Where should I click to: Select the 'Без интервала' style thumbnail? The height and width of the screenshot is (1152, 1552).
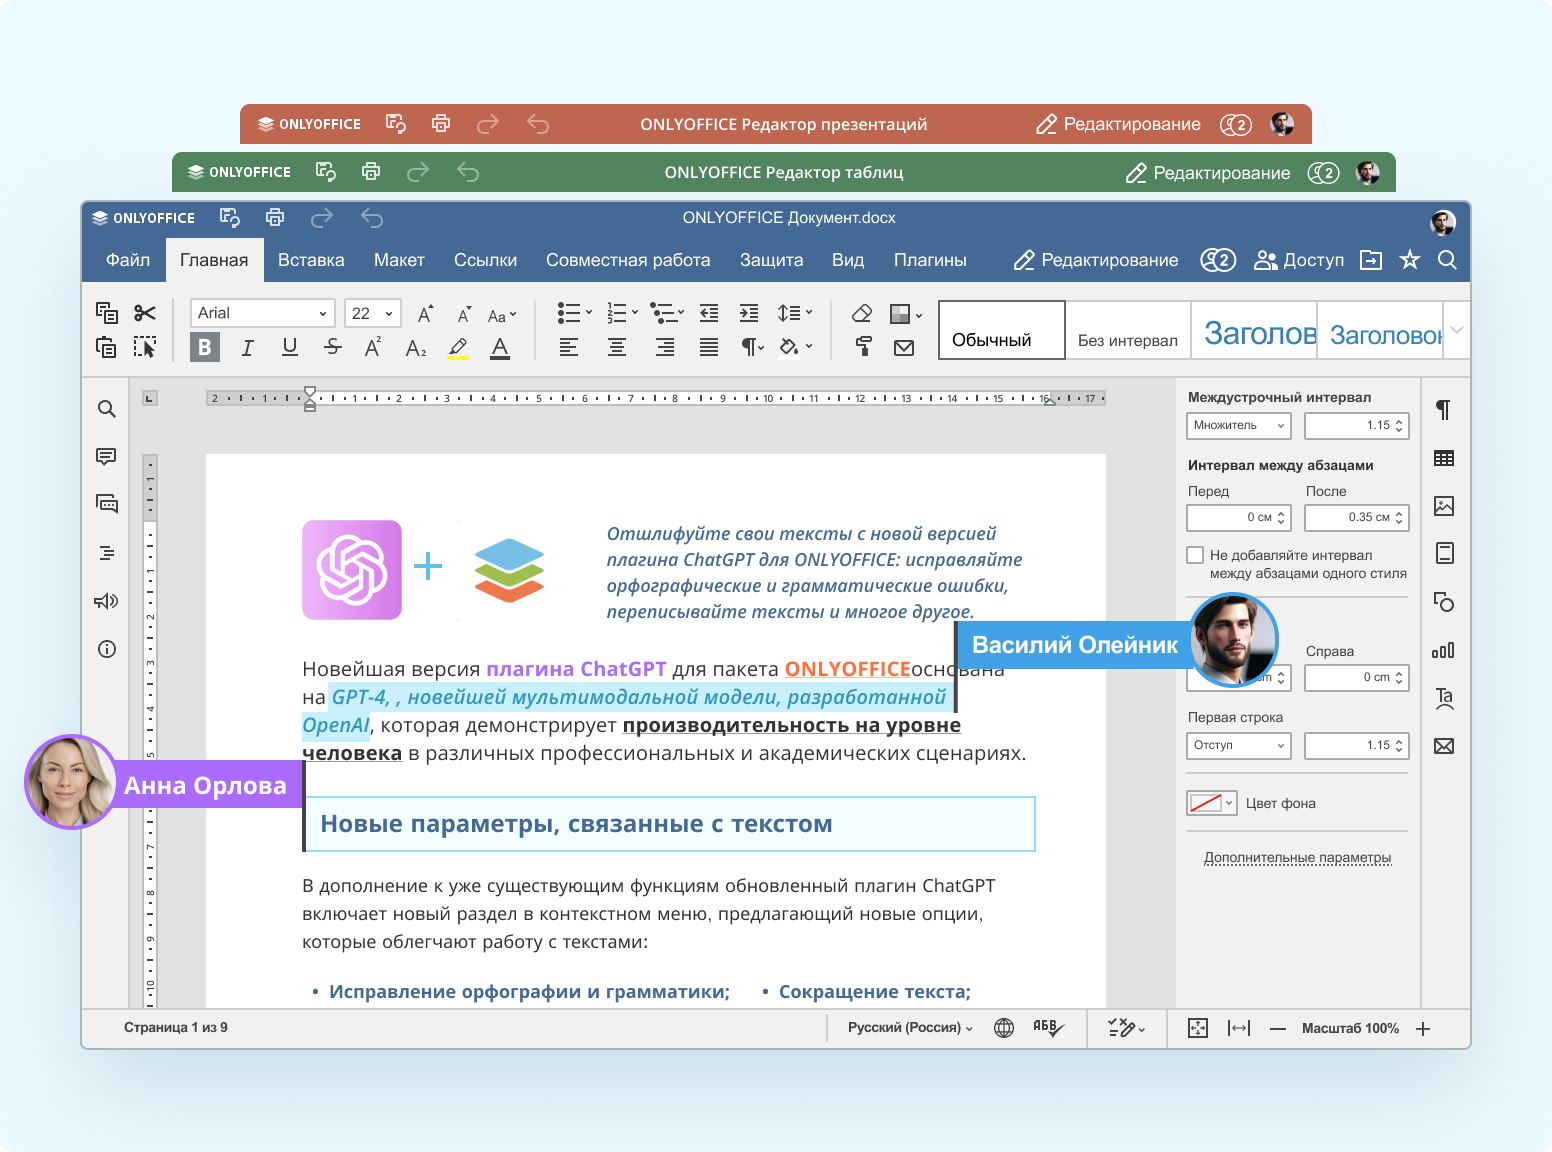(1127, 331)
